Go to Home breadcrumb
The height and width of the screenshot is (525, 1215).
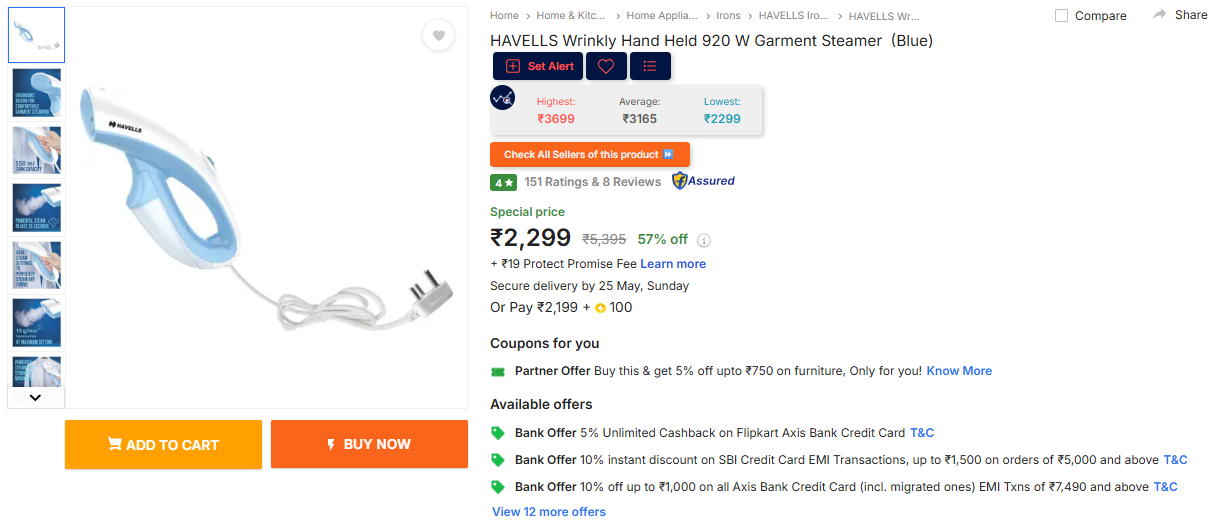click(504, 16)
